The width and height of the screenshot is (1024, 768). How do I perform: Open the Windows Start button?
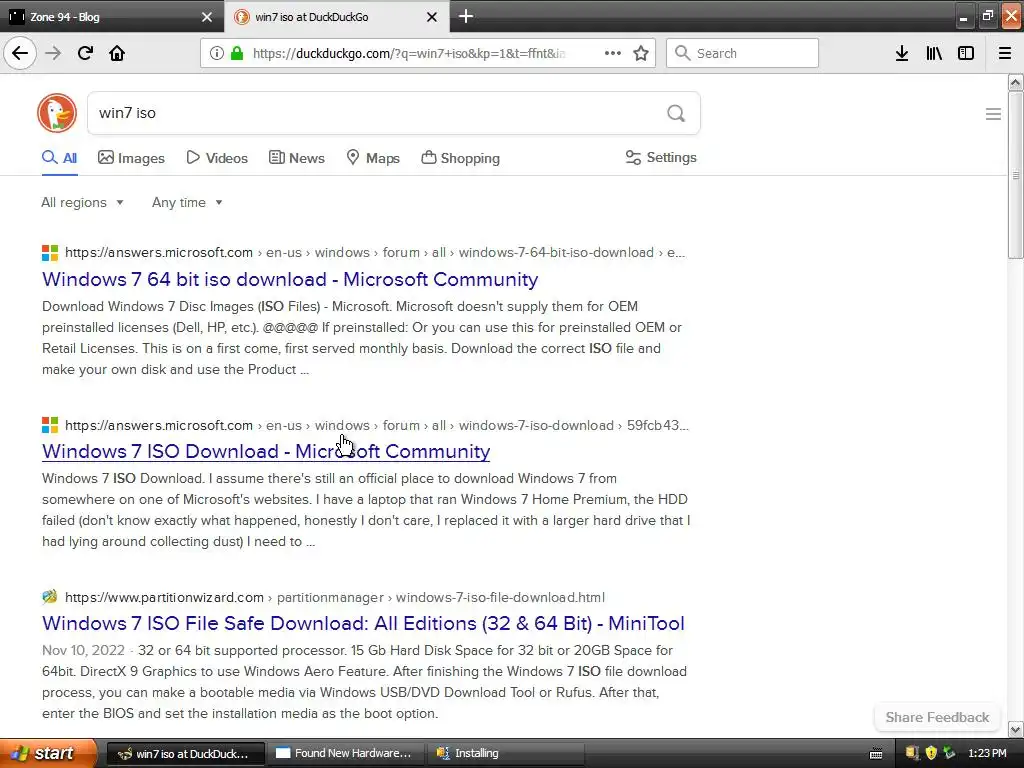coord(48,753)
